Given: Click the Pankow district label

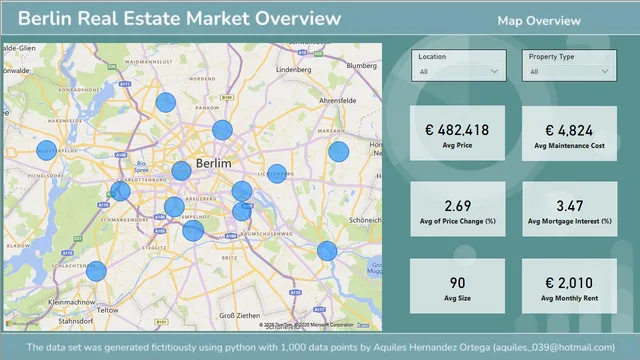Looking at the screenshot, I should point(207,108).
